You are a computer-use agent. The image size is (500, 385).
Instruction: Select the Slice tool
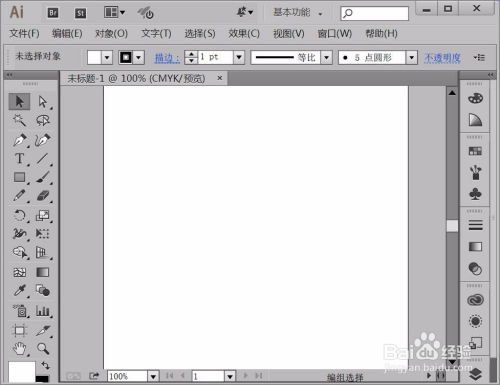pos(43,330)
